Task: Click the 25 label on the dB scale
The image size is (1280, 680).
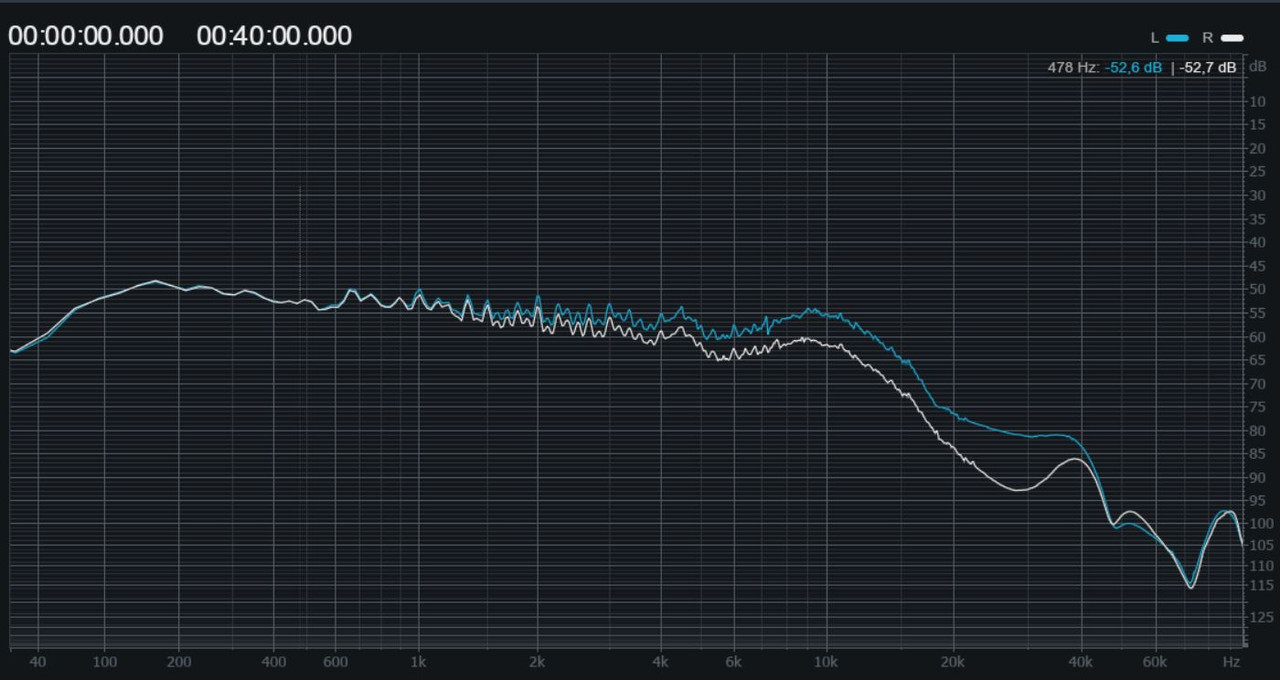Action: [x=1258, y=172]
